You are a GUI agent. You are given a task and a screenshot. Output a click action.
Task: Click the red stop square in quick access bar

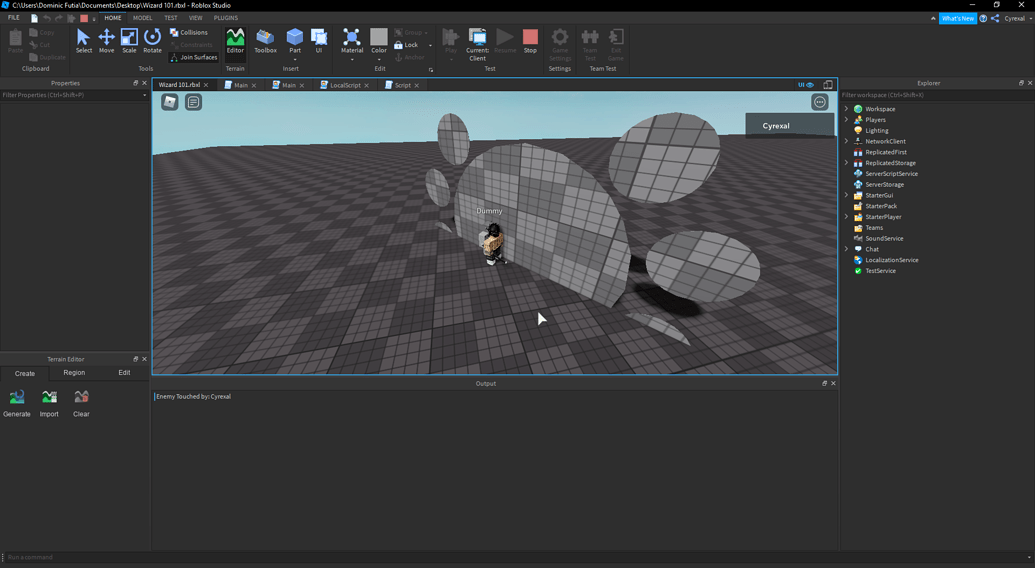pos(84,18)
